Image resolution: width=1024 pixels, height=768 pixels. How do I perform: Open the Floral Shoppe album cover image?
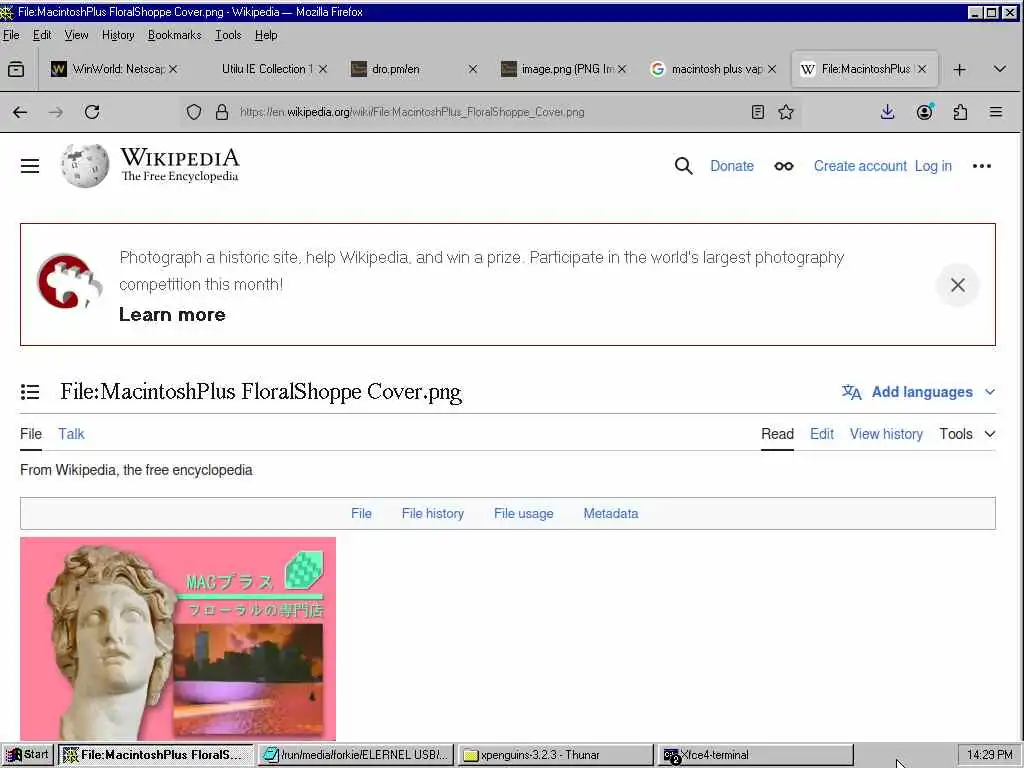pos(178,639)
